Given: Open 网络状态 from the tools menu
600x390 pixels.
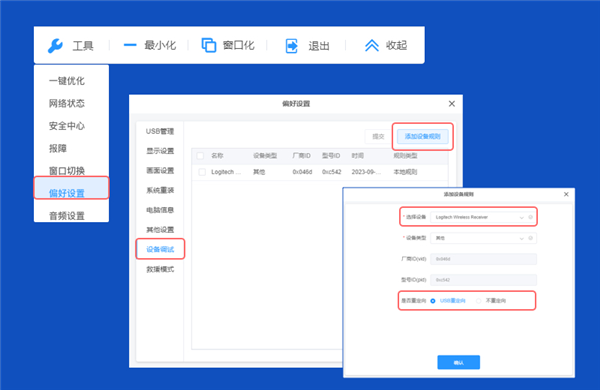Looking at the screenshot, I should click(67, 103).
